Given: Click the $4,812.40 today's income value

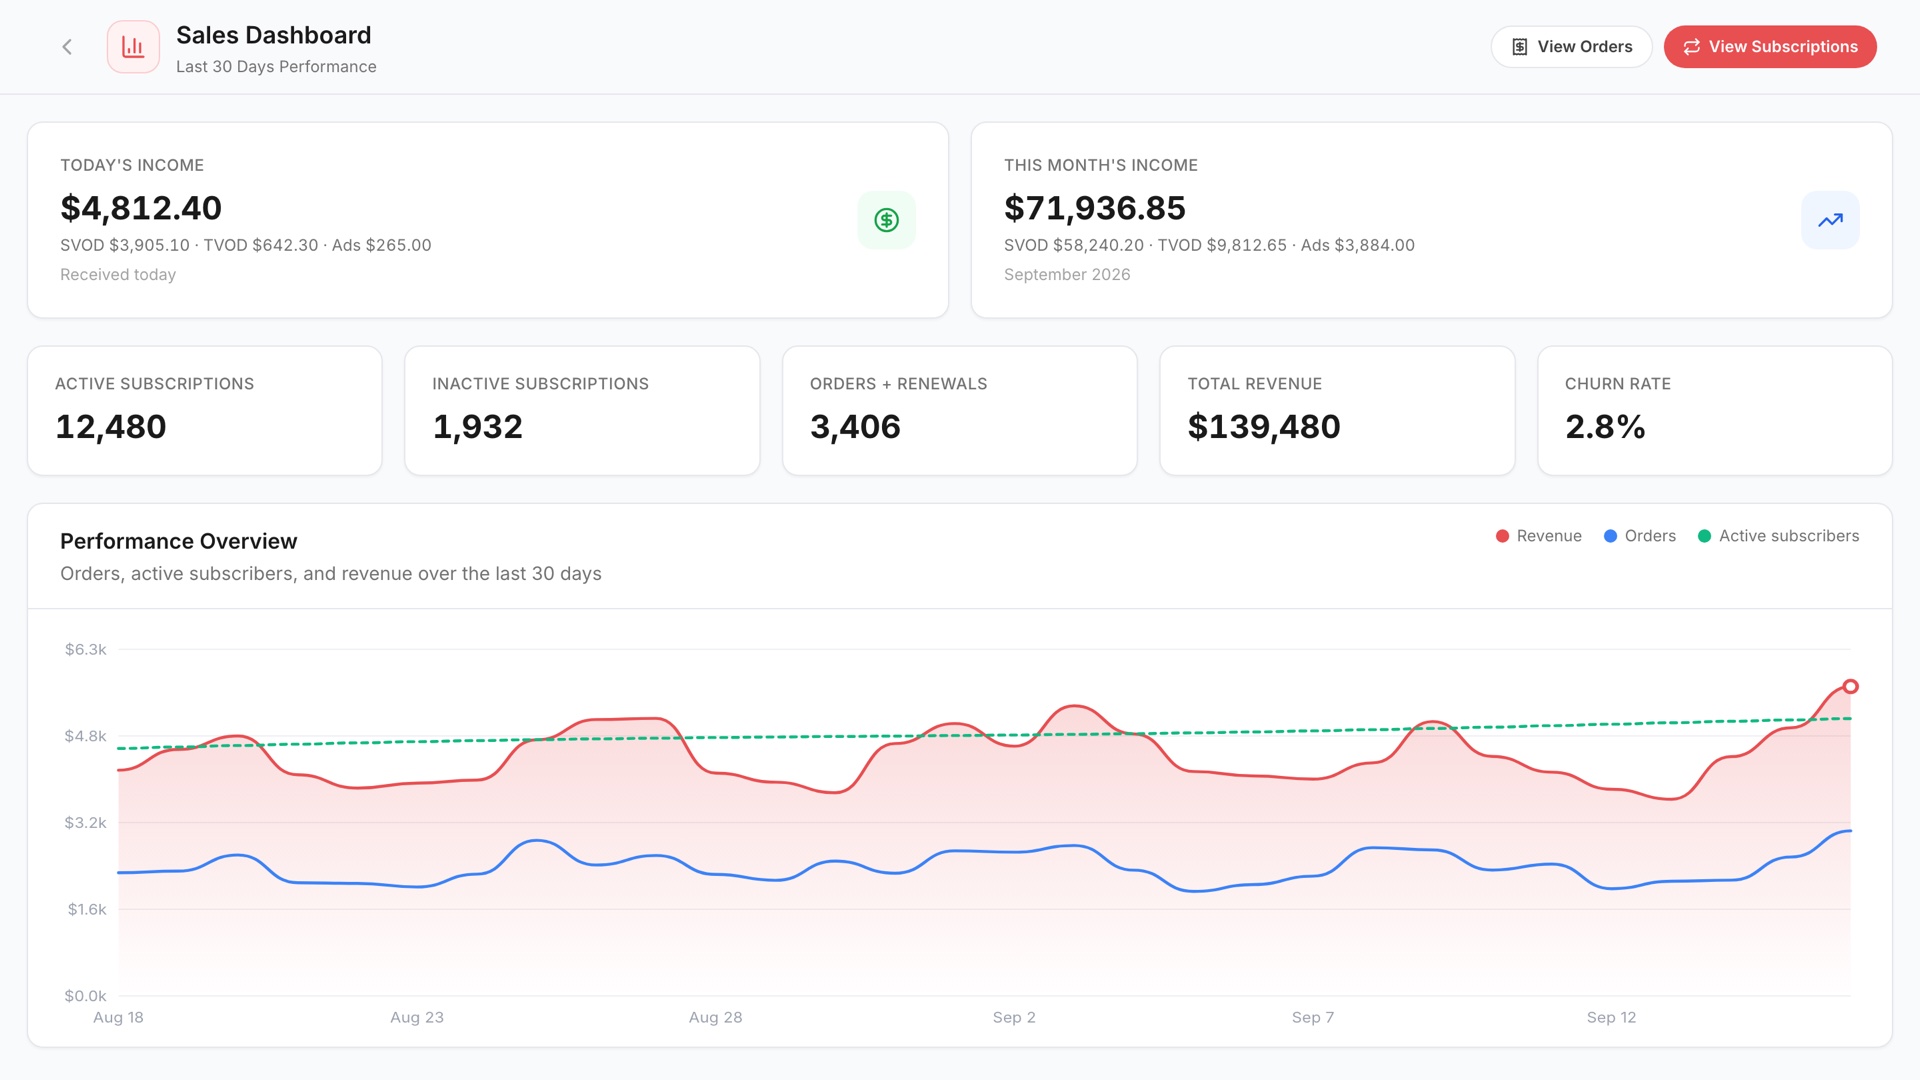Looking at the screenshot, I should click(141, 208).
